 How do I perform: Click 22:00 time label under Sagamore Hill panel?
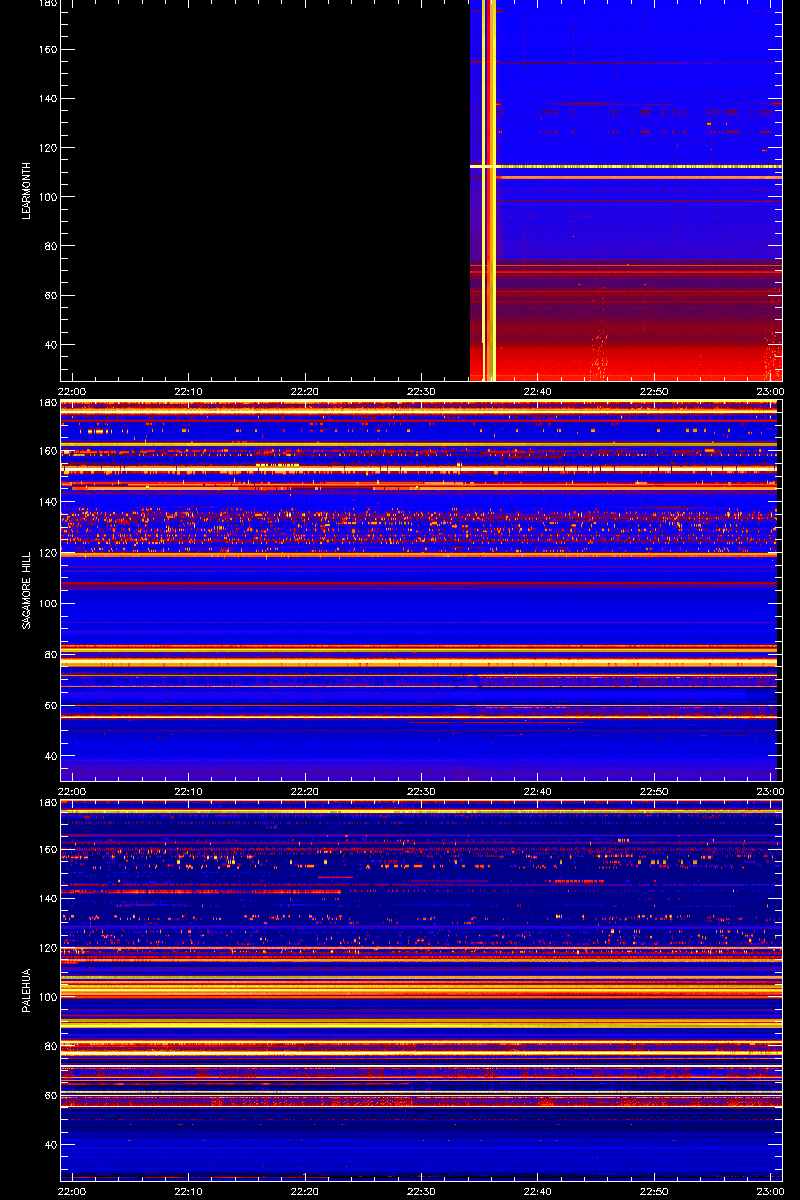72,791
